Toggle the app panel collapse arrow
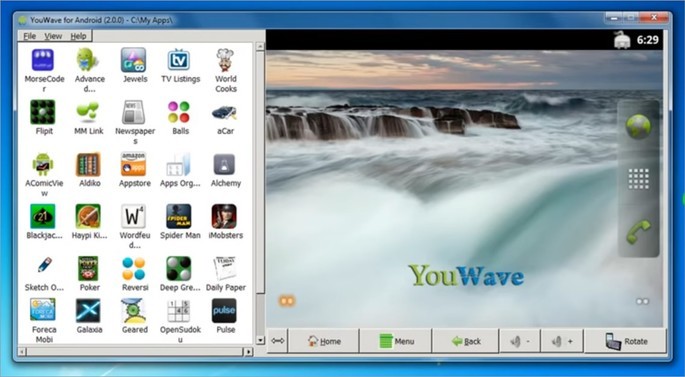685x377 pixels. click(277, 341)
